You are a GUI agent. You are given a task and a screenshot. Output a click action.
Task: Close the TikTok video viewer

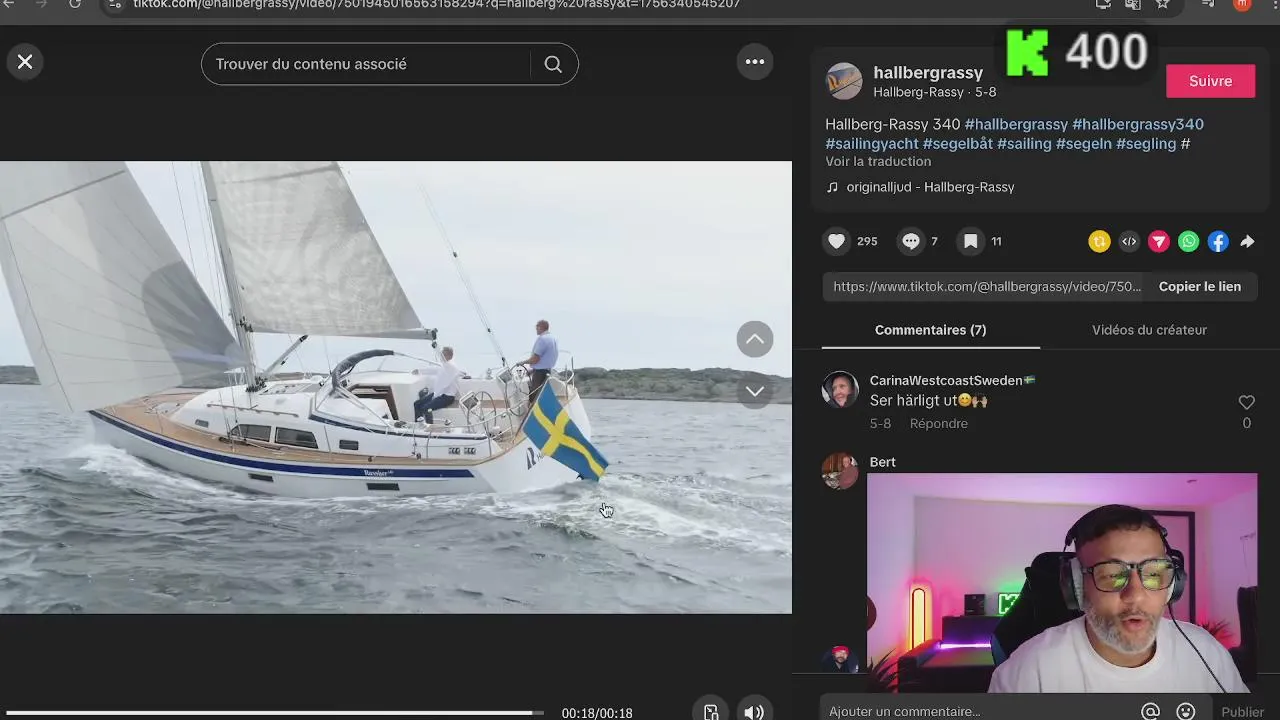pyautogui.click(x=25, y=62)
